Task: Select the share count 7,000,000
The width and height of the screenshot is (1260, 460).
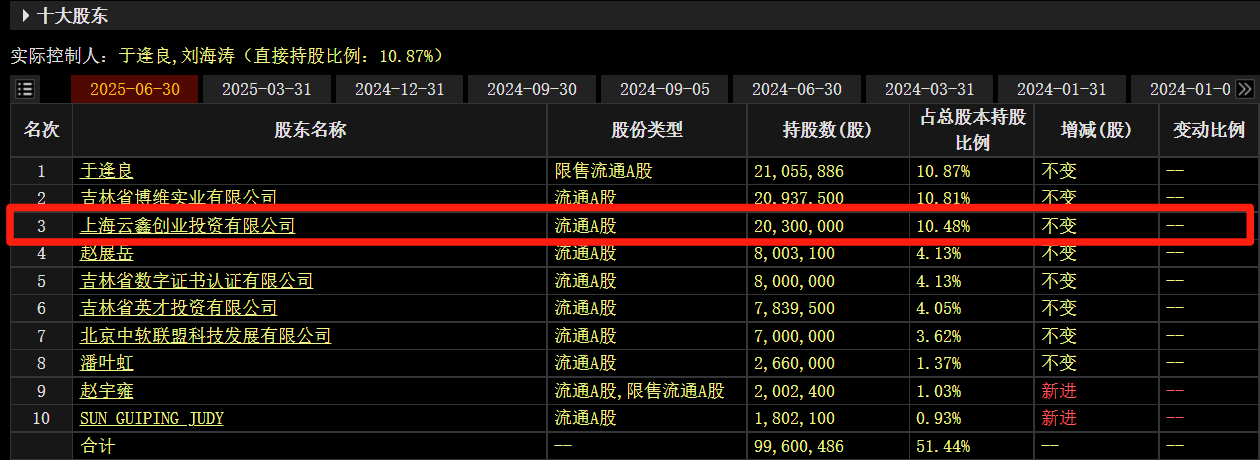Action: [794, 336]
